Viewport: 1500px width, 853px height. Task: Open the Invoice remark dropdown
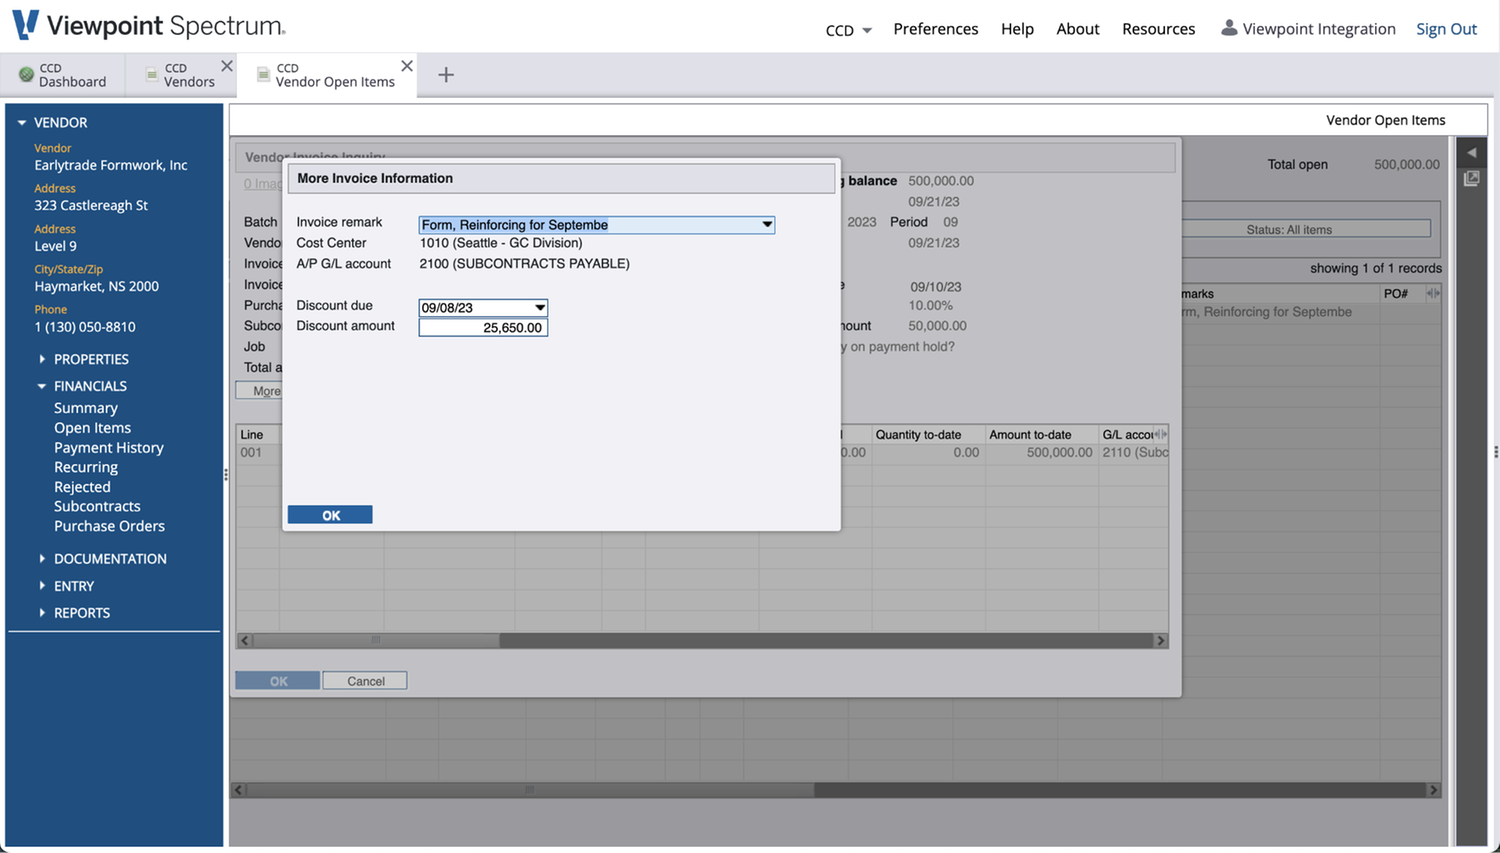coord(767,225)
